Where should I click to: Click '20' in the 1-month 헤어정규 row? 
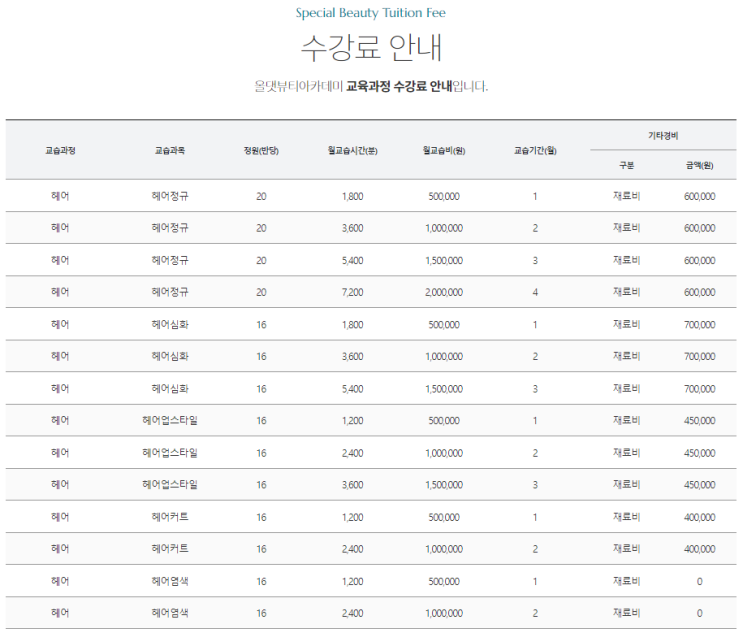[261, 196]
